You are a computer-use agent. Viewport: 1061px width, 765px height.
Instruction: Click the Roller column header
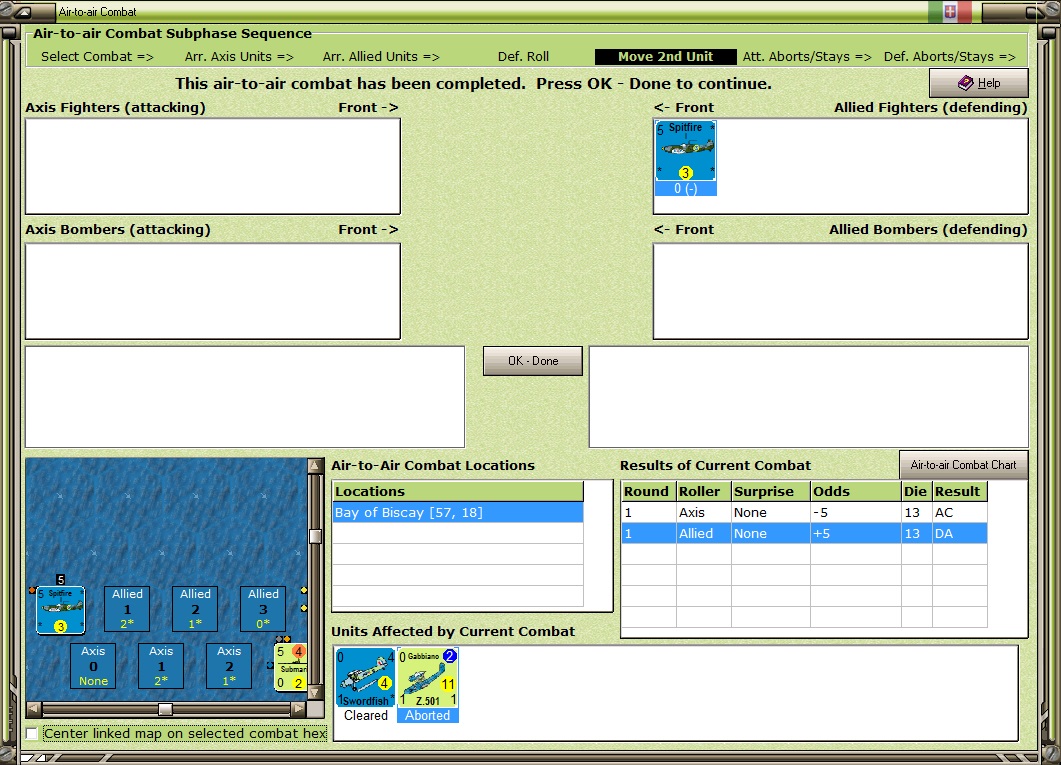[x=704, y=491]
